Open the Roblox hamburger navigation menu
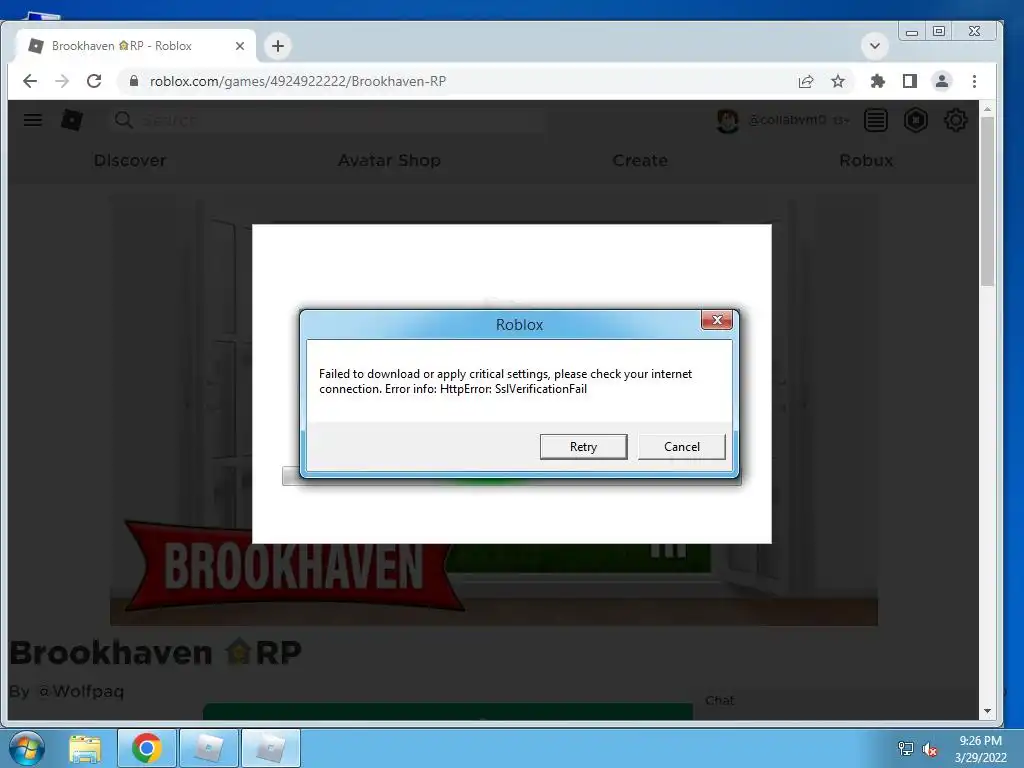The image size is (1024, 768). [33, 120]
